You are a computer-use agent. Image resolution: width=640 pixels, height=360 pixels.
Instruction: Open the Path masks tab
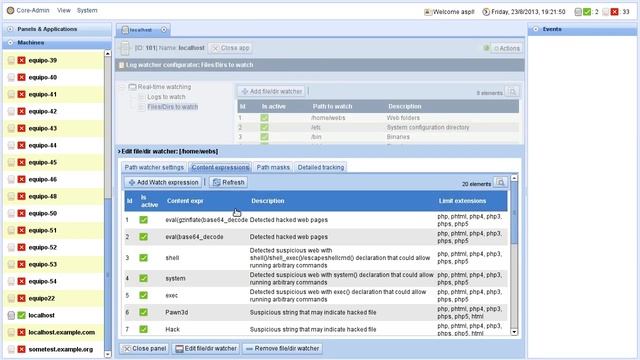point(273,167)
